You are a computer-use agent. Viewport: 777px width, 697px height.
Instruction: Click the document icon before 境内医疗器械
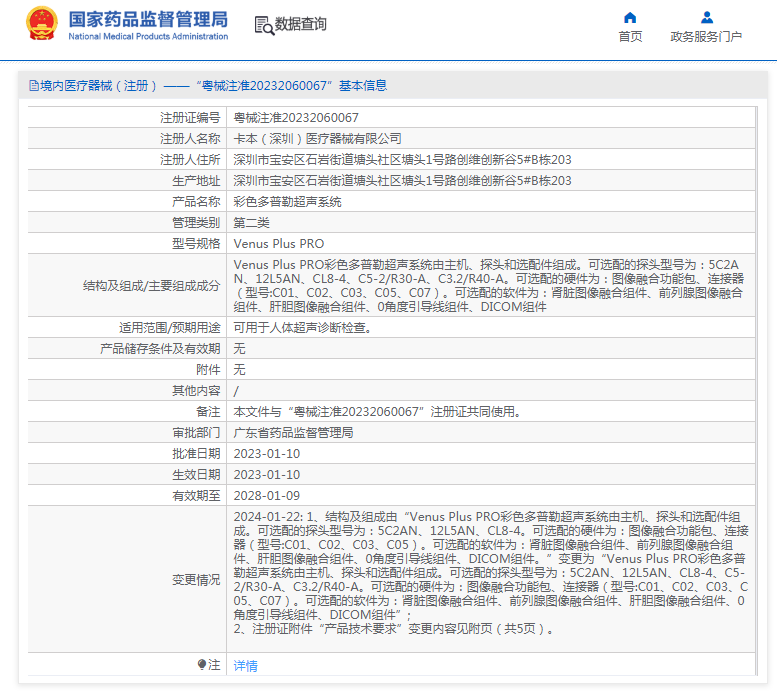34,86
